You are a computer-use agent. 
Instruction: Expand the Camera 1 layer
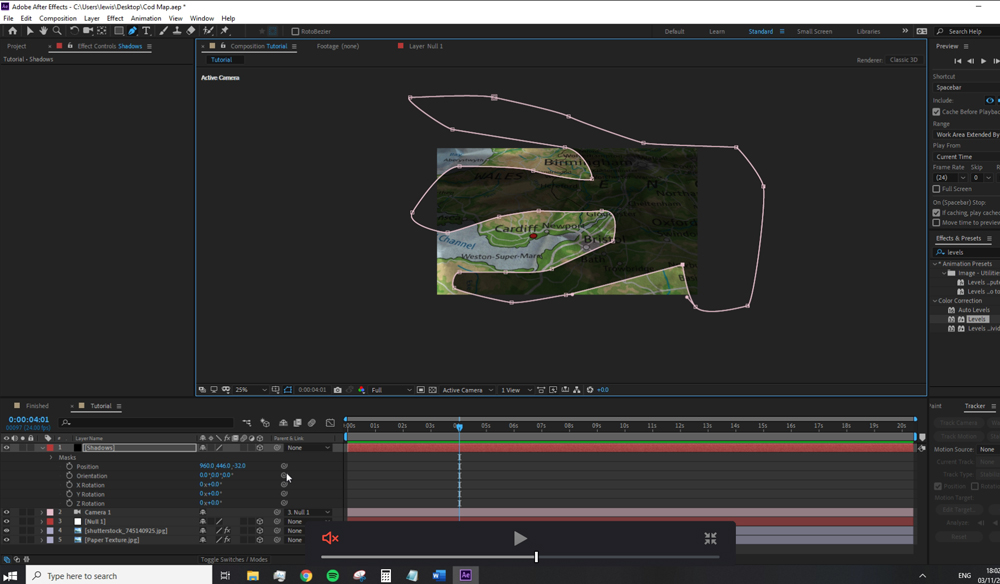(x=42, y=512)
